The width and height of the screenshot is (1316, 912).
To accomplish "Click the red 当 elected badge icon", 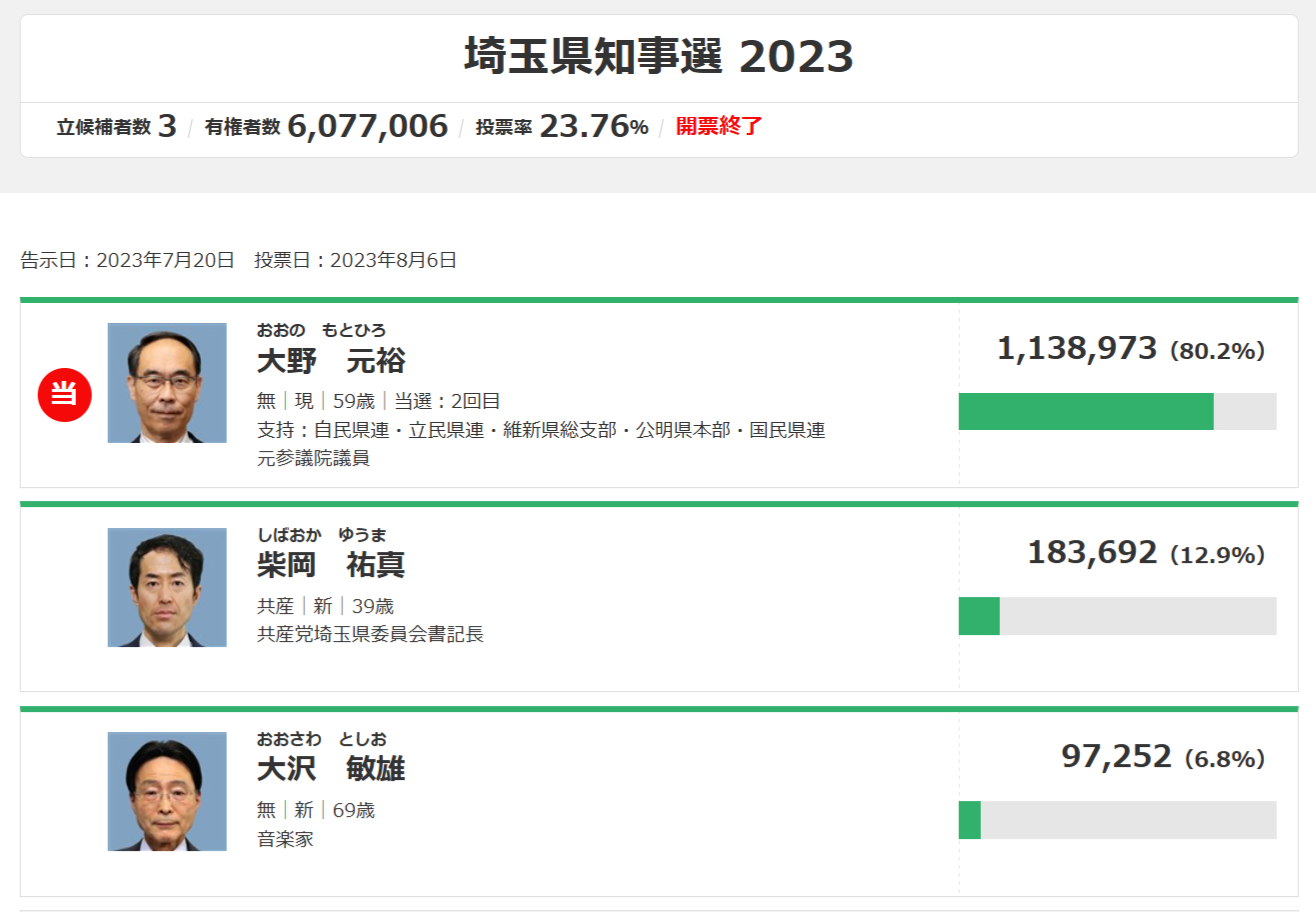I will 65,394.
